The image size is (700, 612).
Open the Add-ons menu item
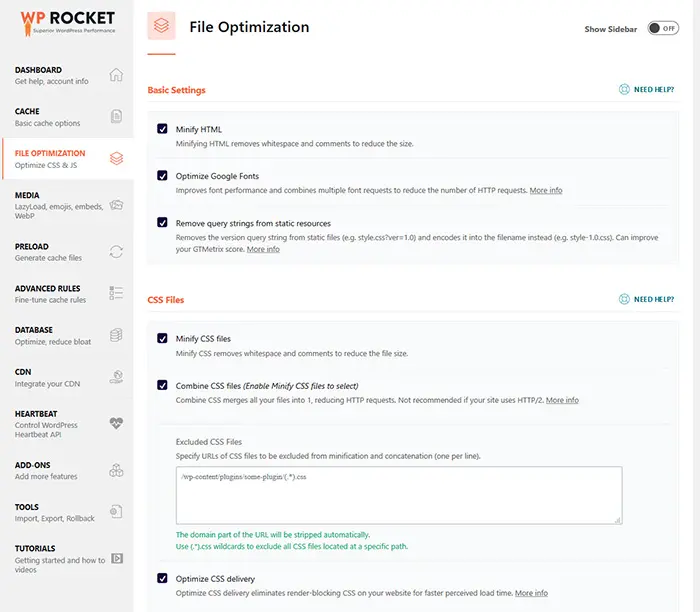click(x=68, y=470)
